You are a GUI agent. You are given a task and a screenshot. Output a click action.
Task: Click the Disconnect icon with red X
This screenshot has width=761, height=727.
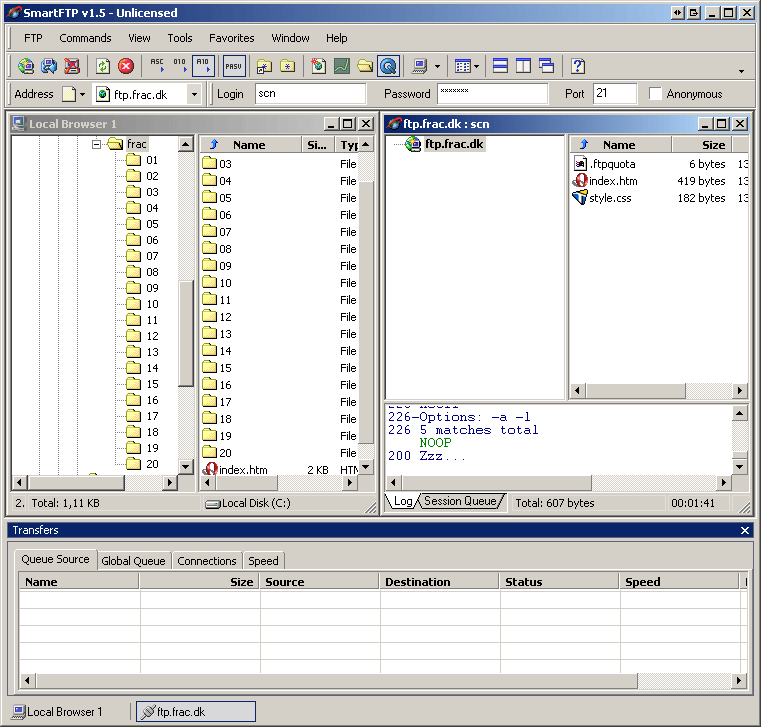point(72,66)
